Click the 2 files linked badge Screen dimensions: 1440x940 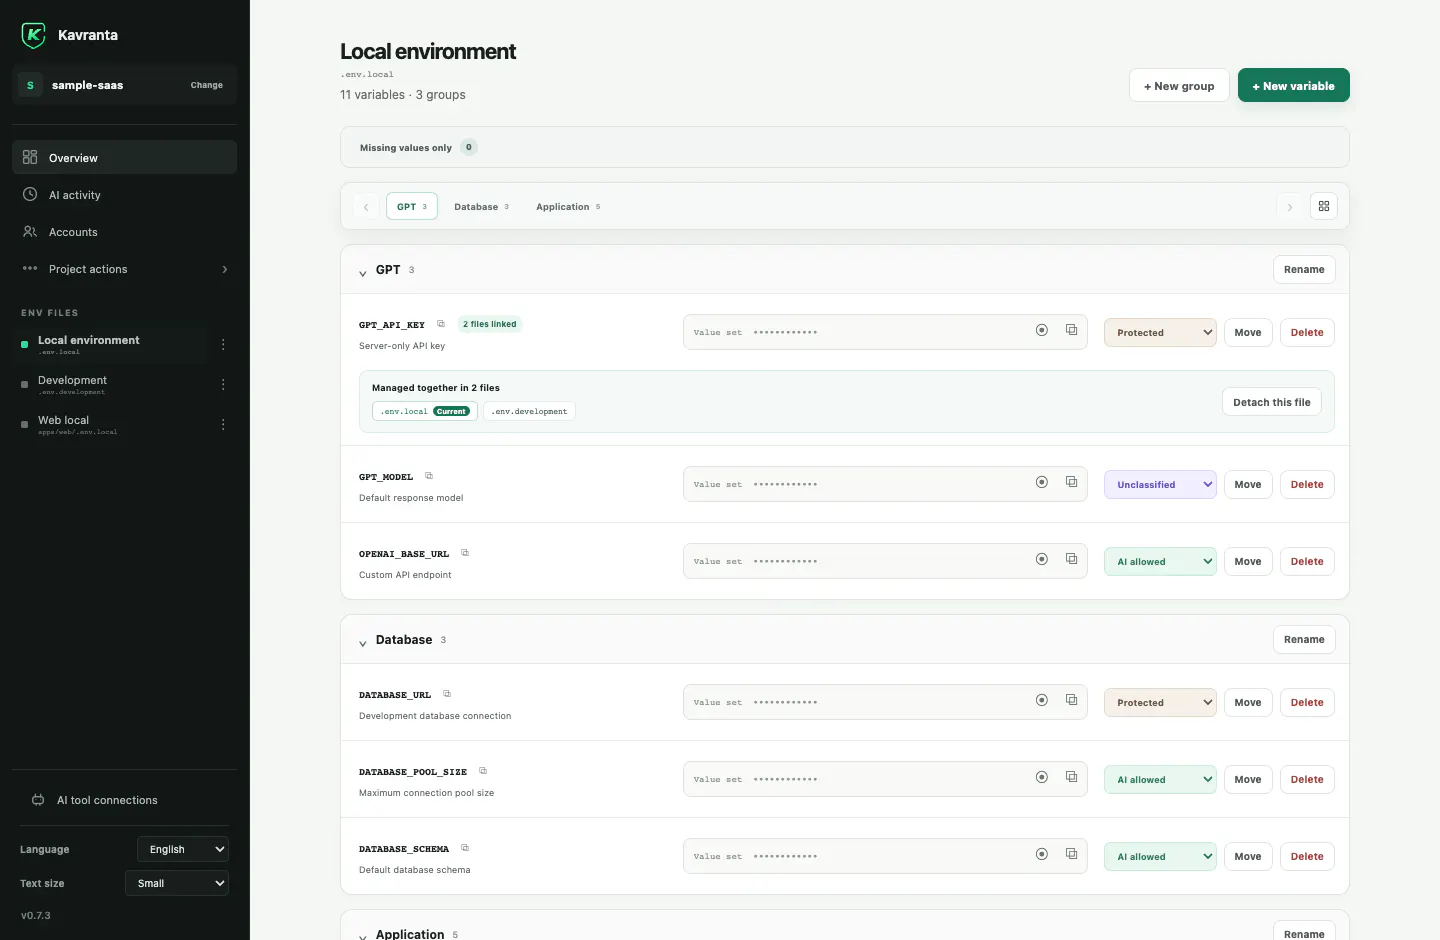pyautogui.click(x=490, y=324)
